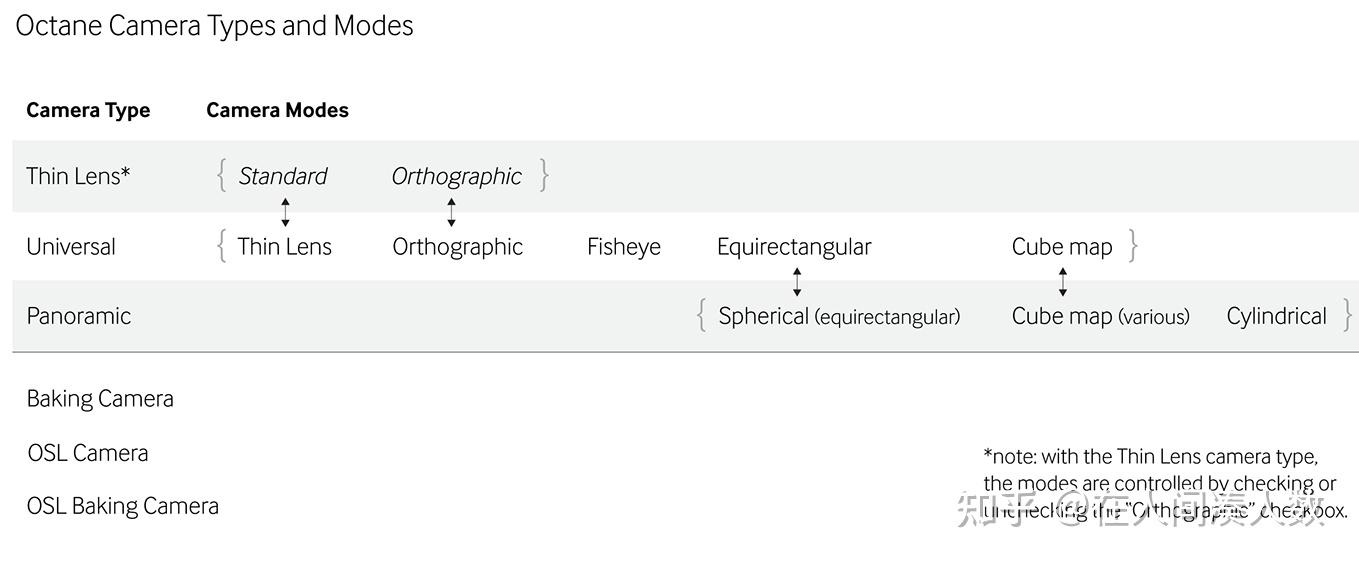Click the italic Orthographic mode in Thin Lens row
Screen dimensions: 1359x564
(456, 176)
